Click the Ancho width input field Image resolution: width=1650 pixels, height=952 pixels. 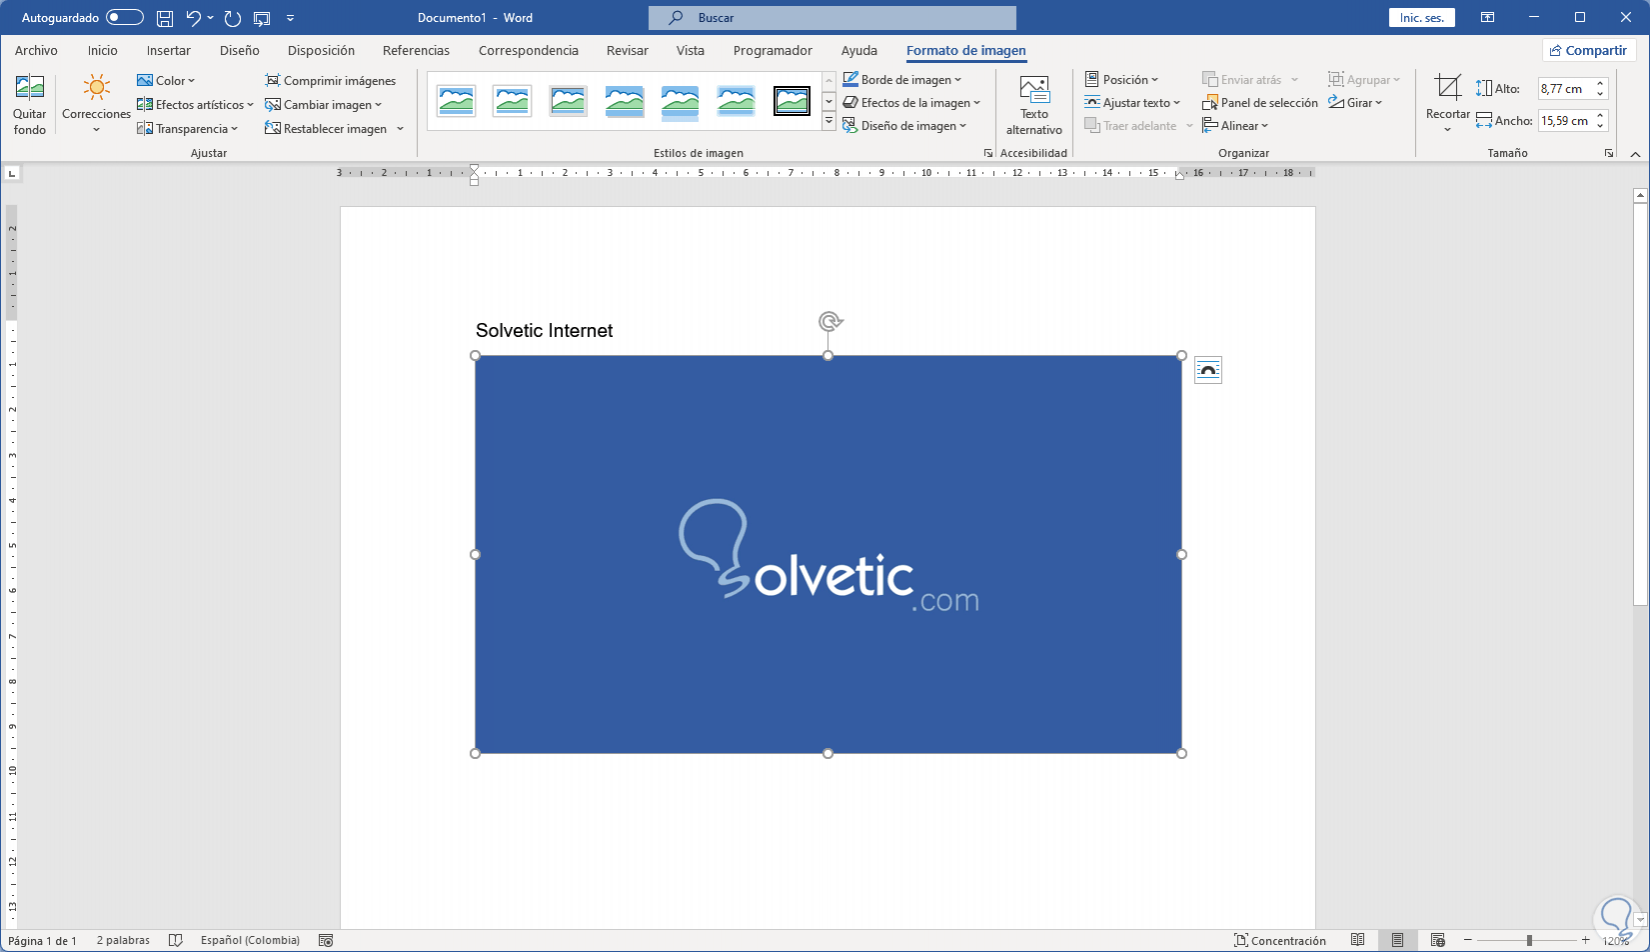coord(1565,121)
